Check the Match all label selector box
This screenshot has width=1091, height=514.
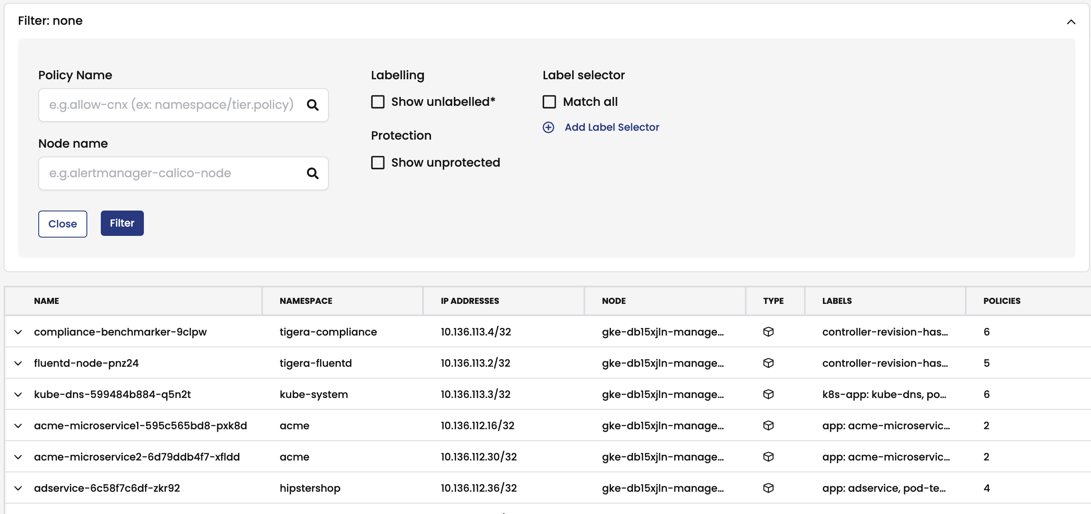coord(549,102)
